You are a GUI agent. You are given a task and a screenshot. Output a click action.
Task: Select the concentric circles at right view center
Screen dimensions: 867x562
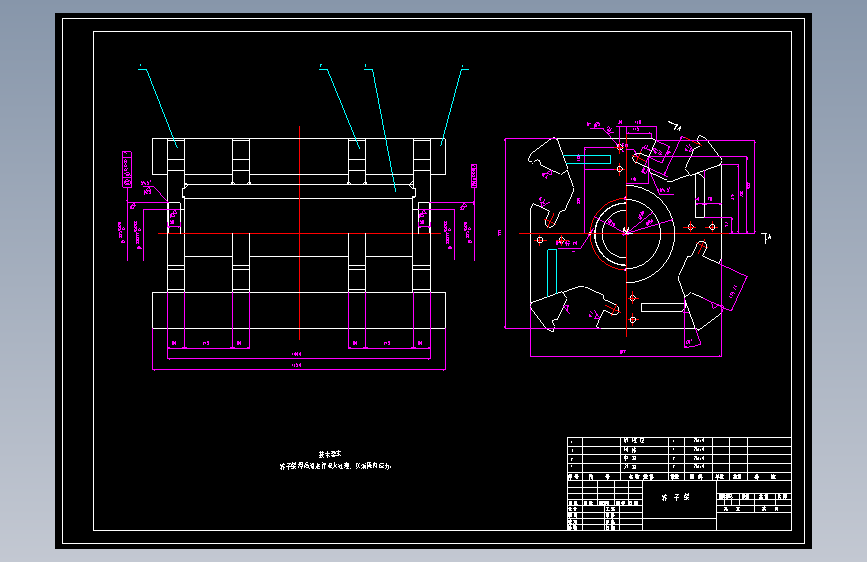626,233
